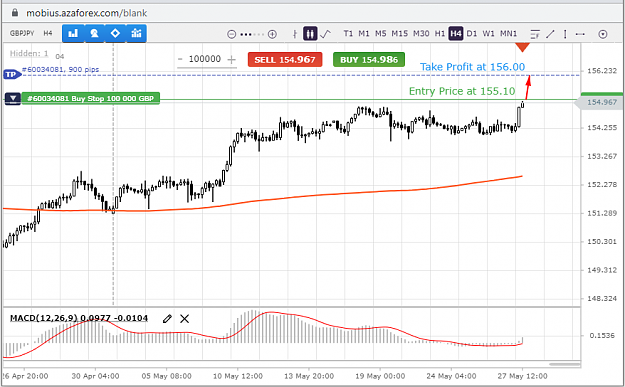Remove MACD indicator with X icon
The image size is (625, 387).
click(x=185, y=318)
